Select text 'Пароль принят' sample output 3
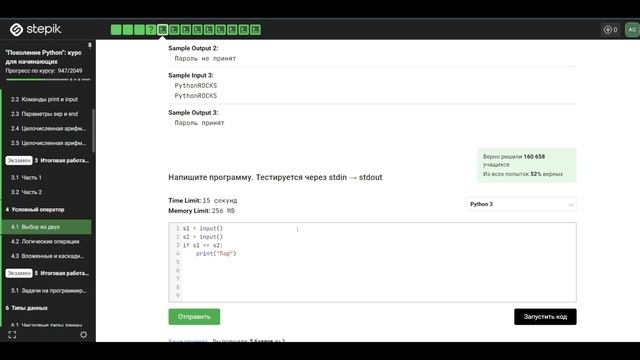Image resolution: width=640 pixels, height=360 pixels. point(200,123)
